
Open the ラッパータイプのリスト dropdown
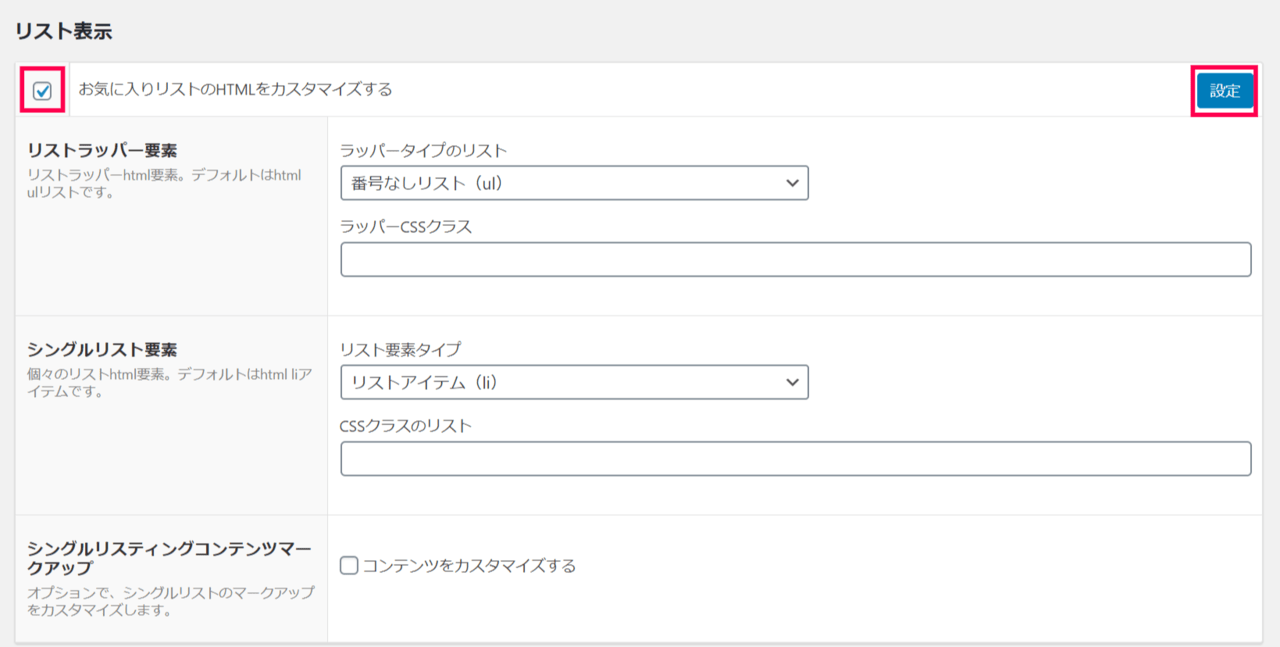tap(574, 183)
